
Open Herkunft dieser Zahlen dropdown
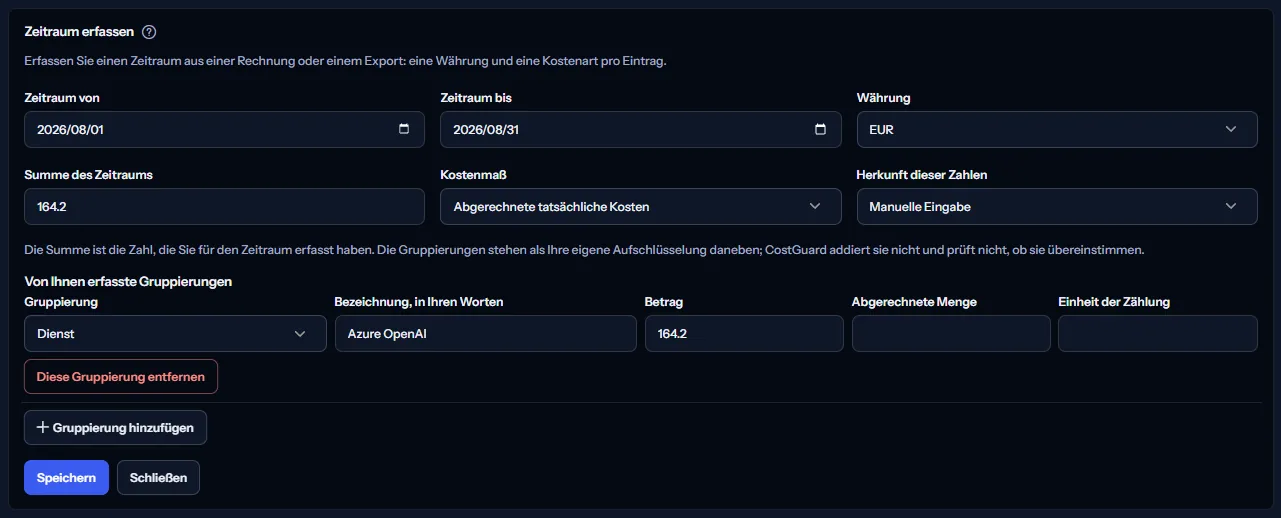1057,207
